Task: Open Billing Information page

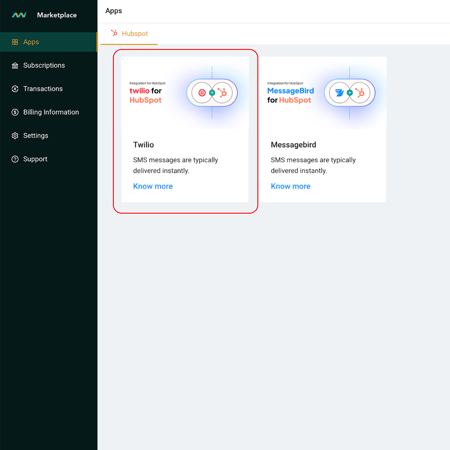Action: tap(49, 112)
